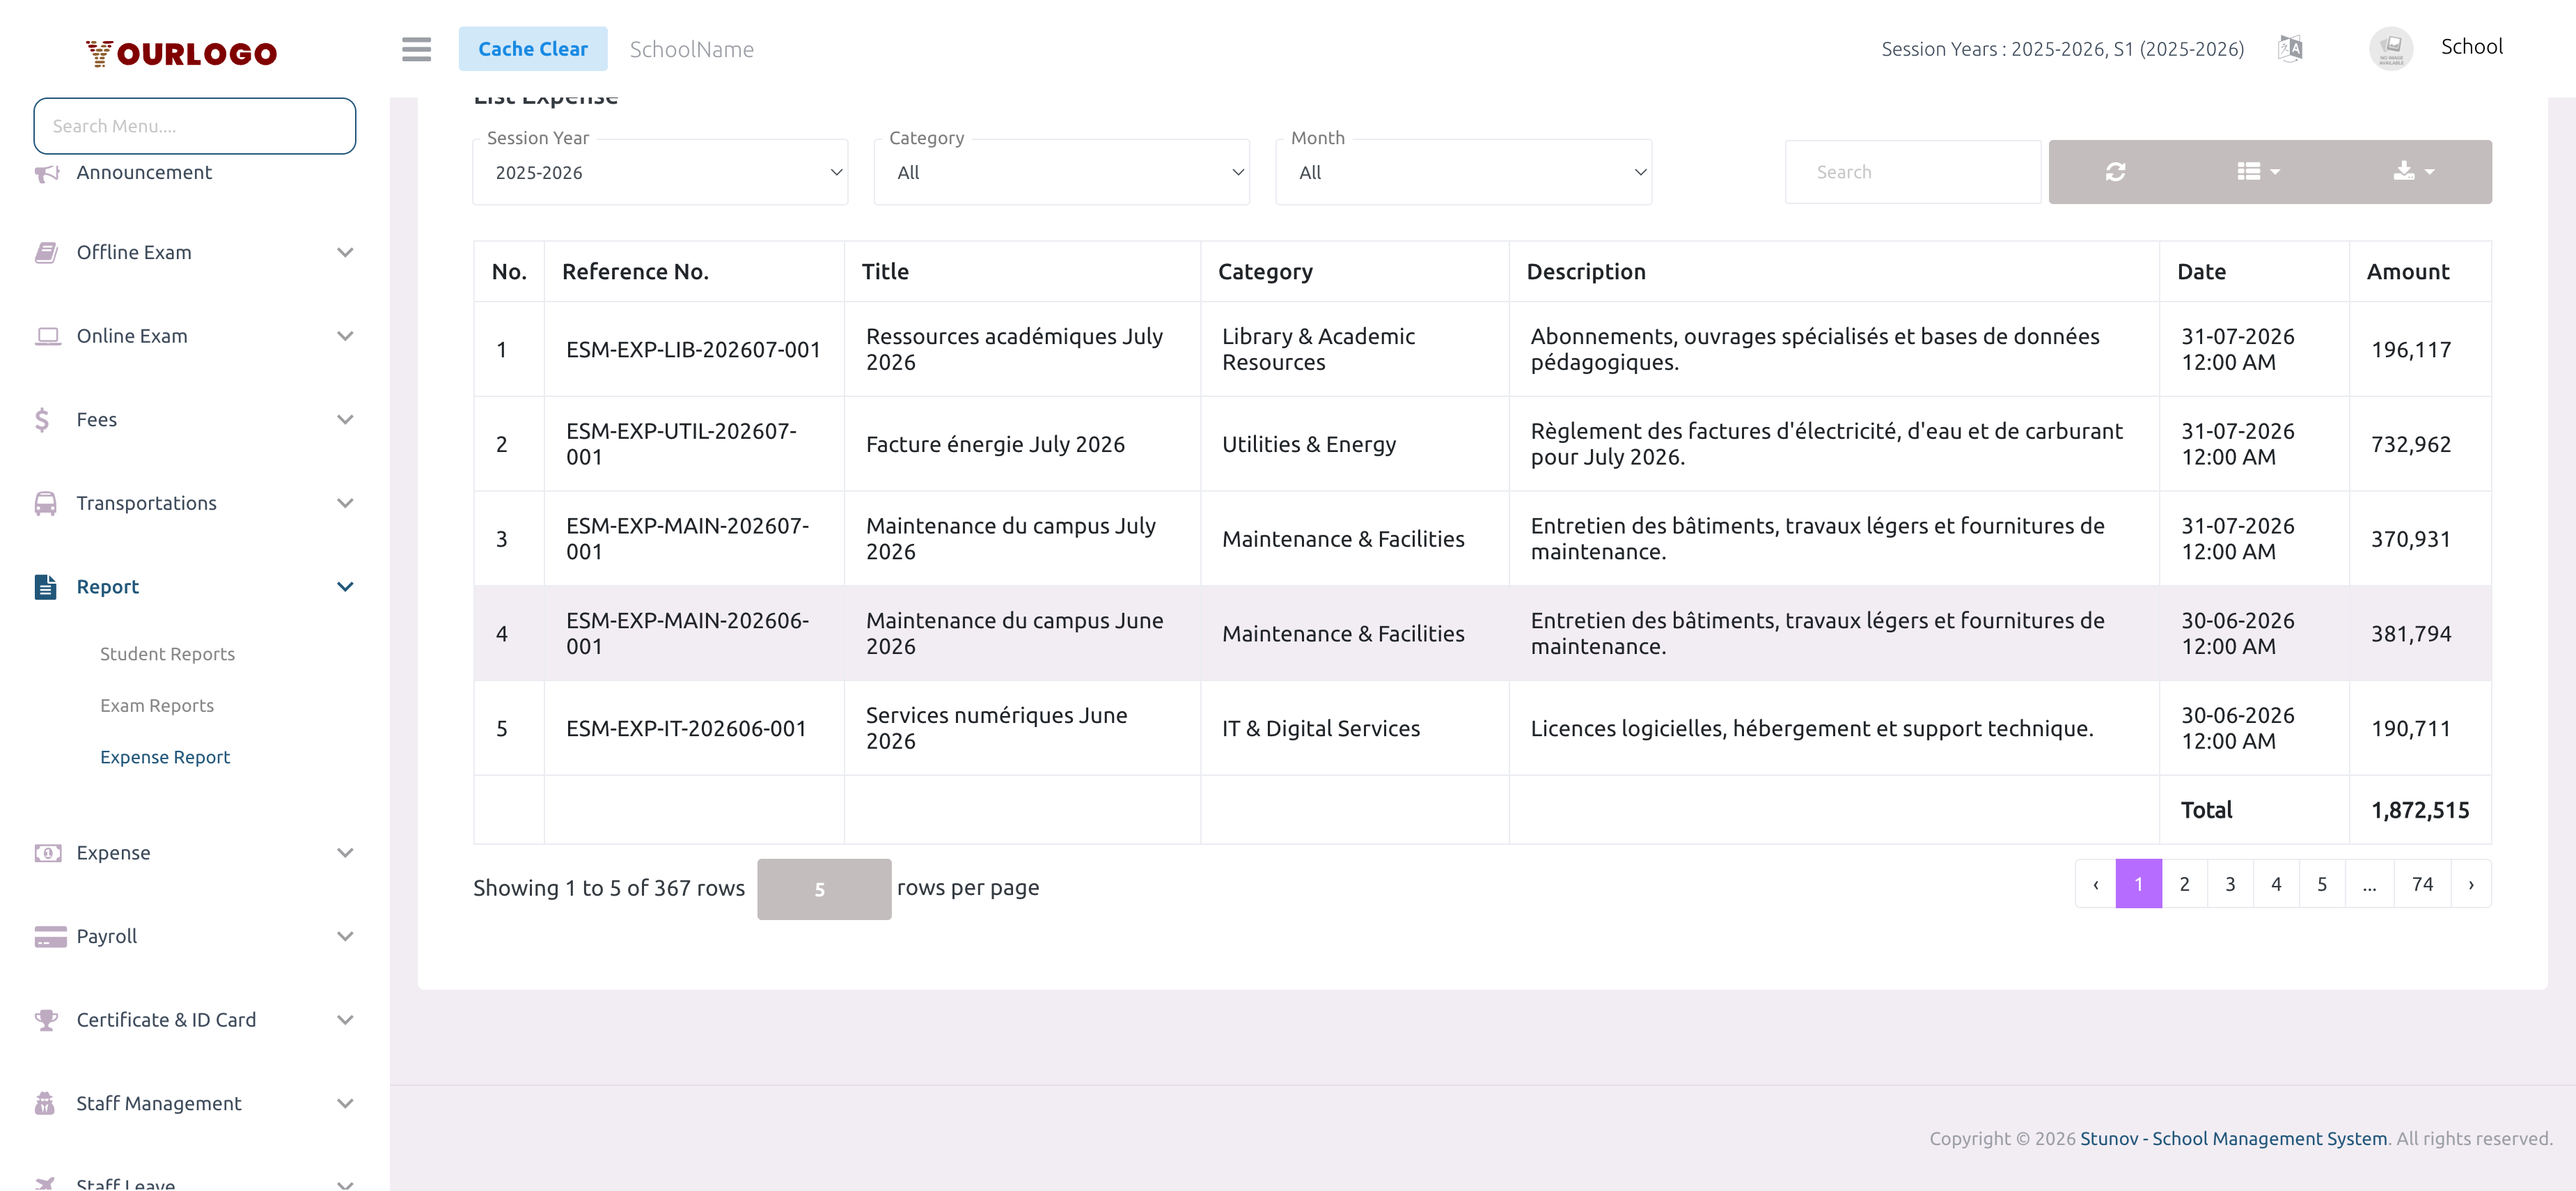Open the Category dropdown showing All
The image size is (2576, 1191).
[x=1062, y=171]
